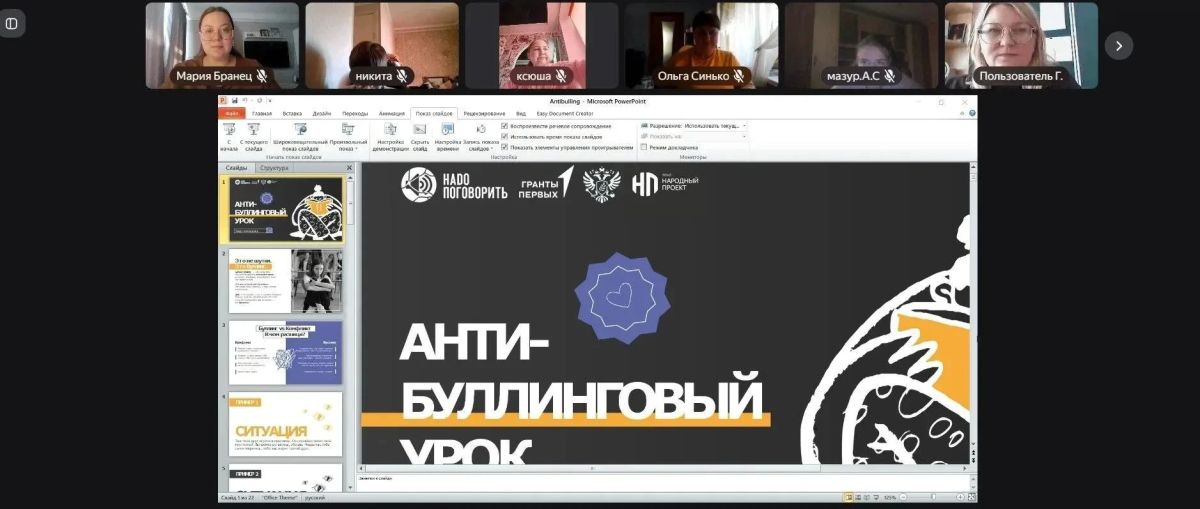
Task: Select slide 2 thumbnail with girl photo
Action: coord(286,281)
